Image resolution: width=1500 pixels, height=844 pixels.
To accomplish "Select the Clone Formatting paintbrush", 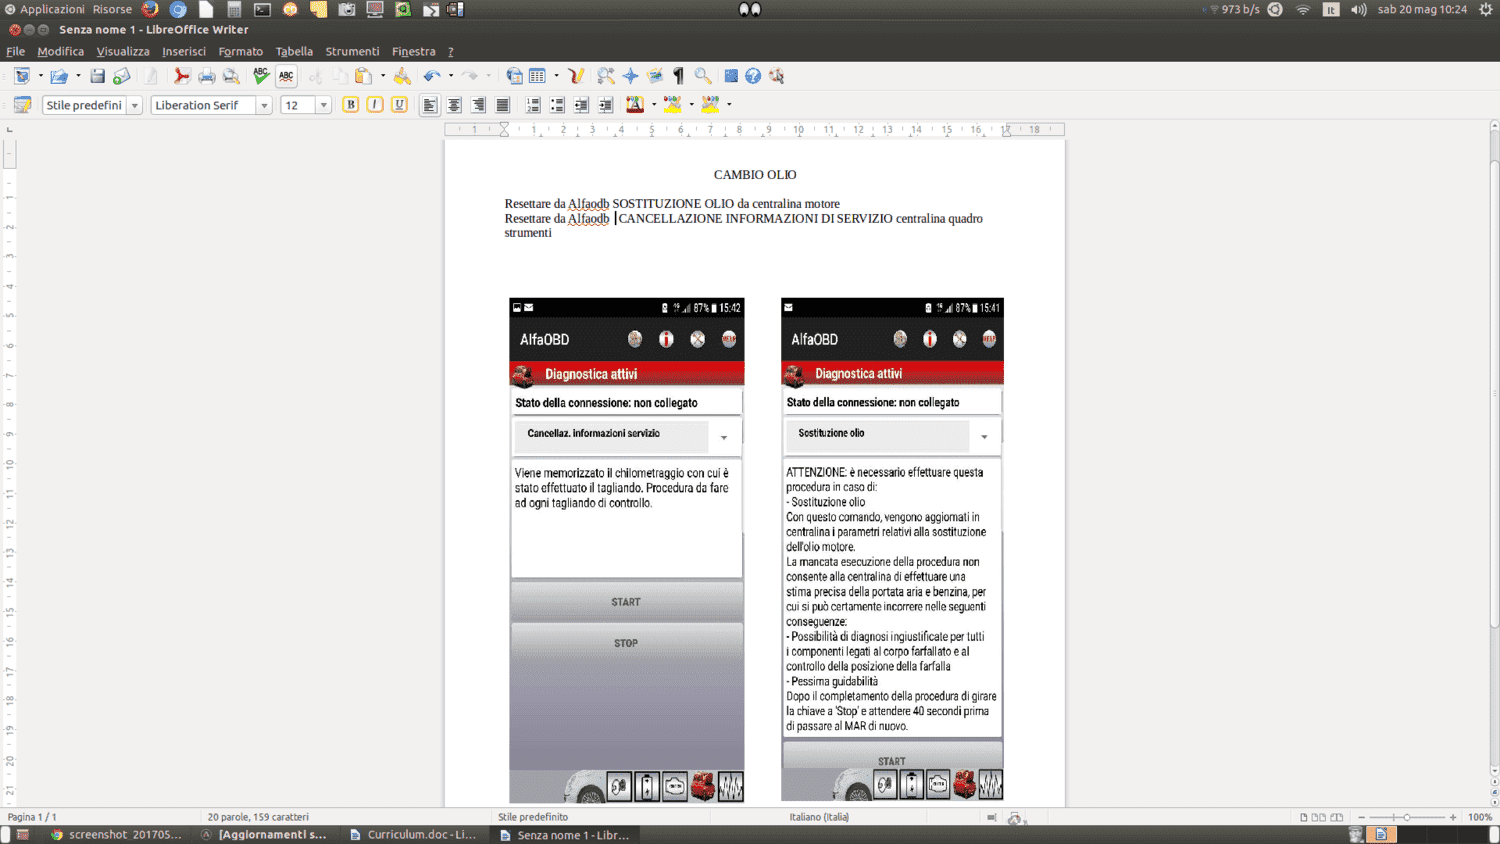I will pyautogui.click(x=402, y=76).
